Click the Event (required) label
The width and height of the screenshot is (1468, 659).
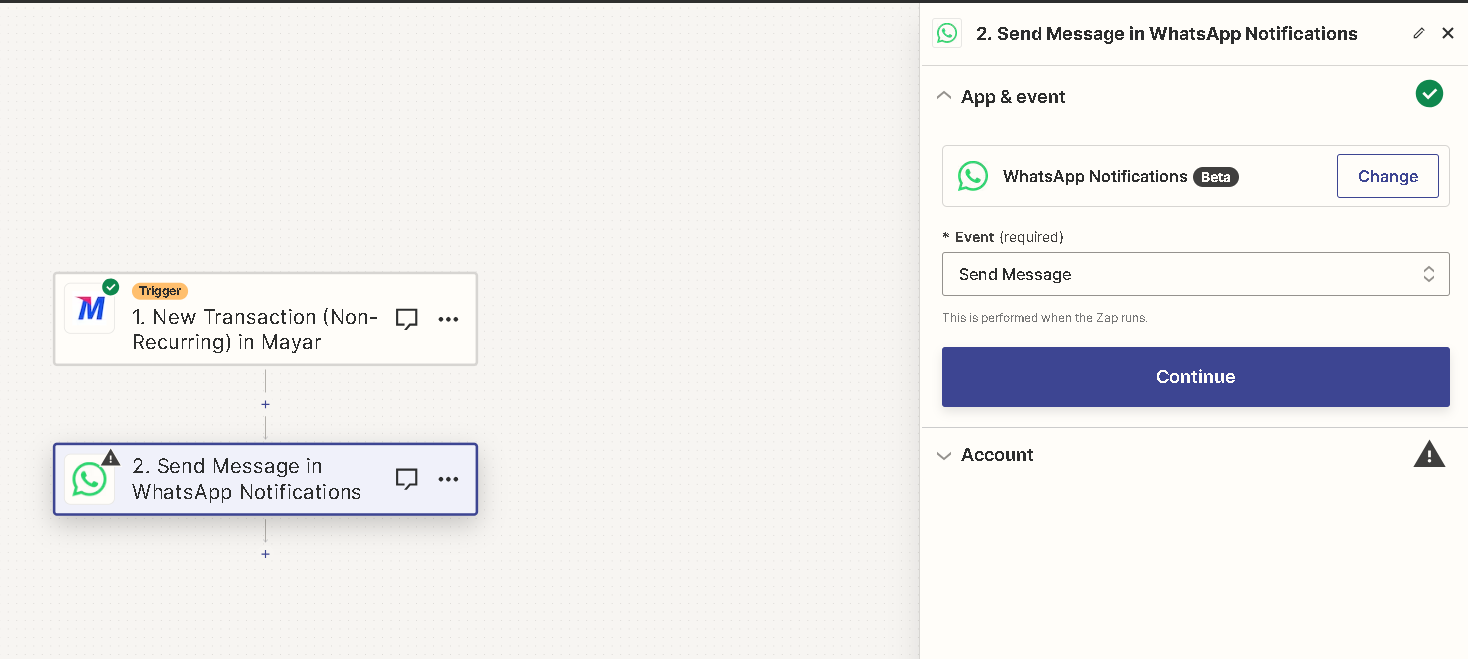[x=1003, y=237]
